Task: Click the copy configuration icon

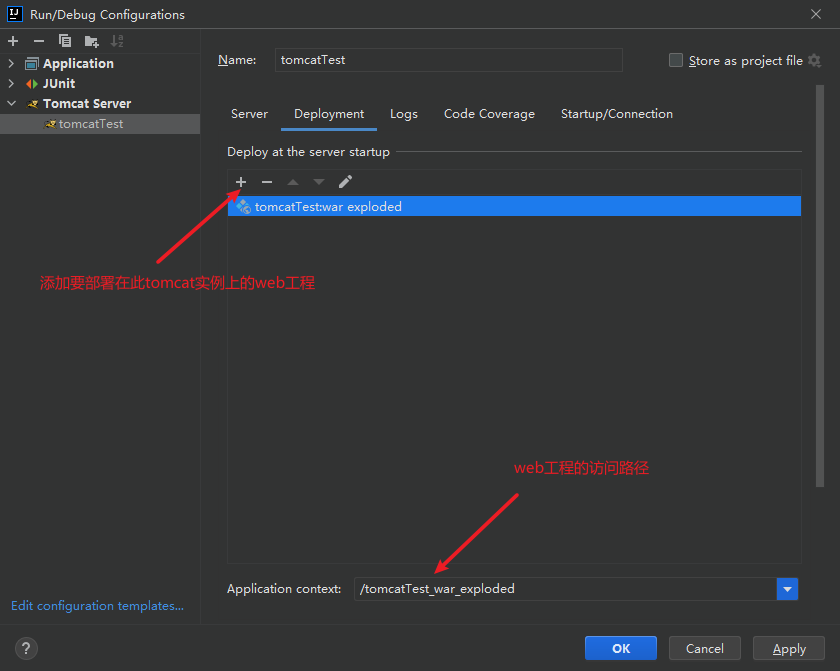Action: 65,41
